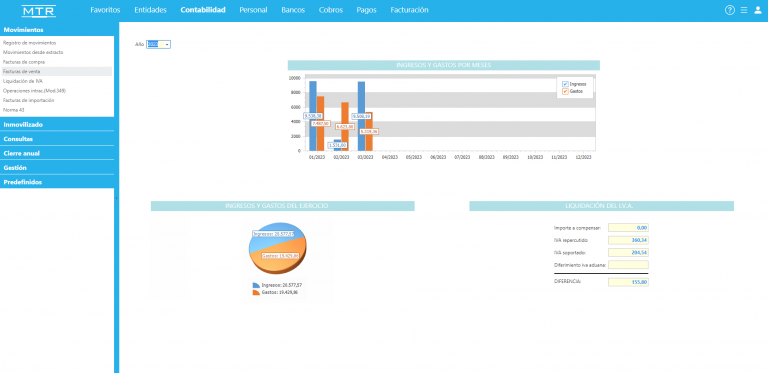
Task: Open the Bancos menu
Action: [x=293, y=10]
